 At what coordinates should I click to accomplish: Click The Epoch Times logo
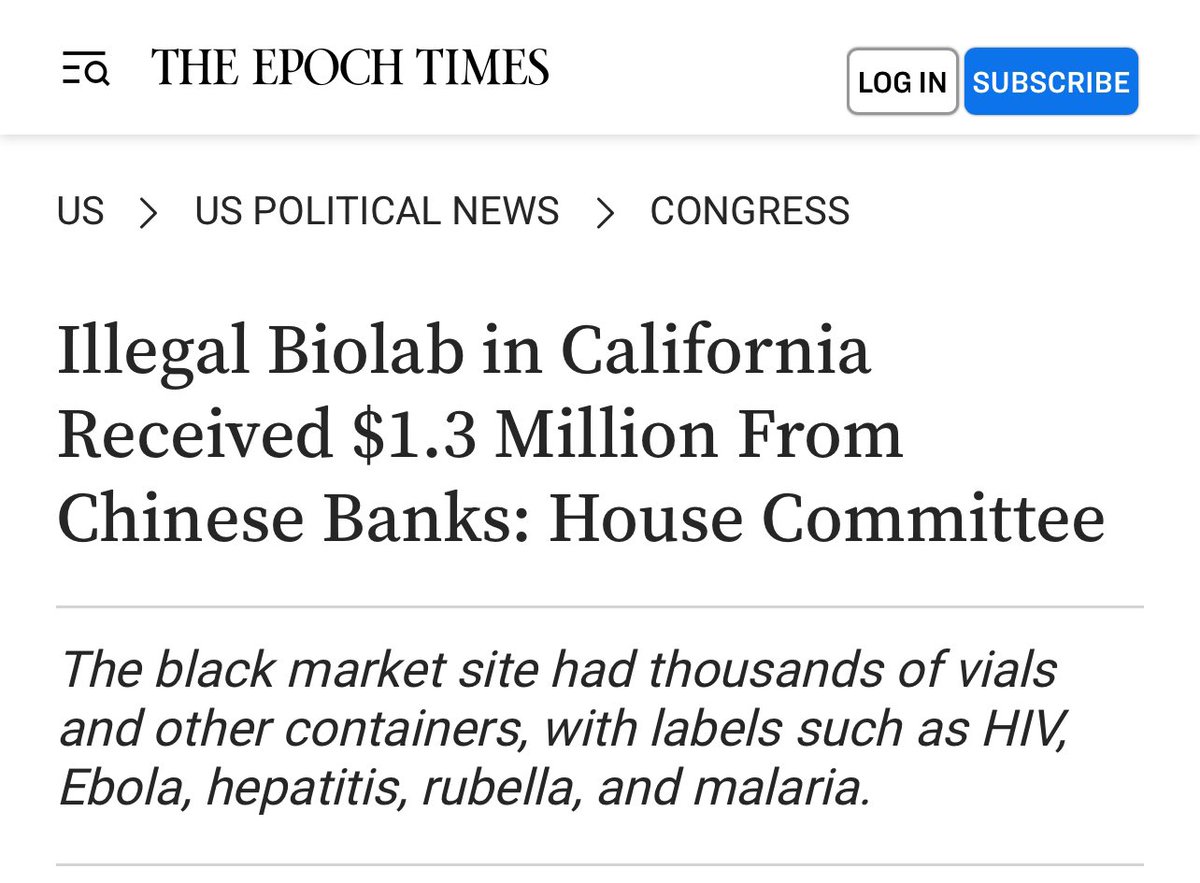click(x=350, y=69)
